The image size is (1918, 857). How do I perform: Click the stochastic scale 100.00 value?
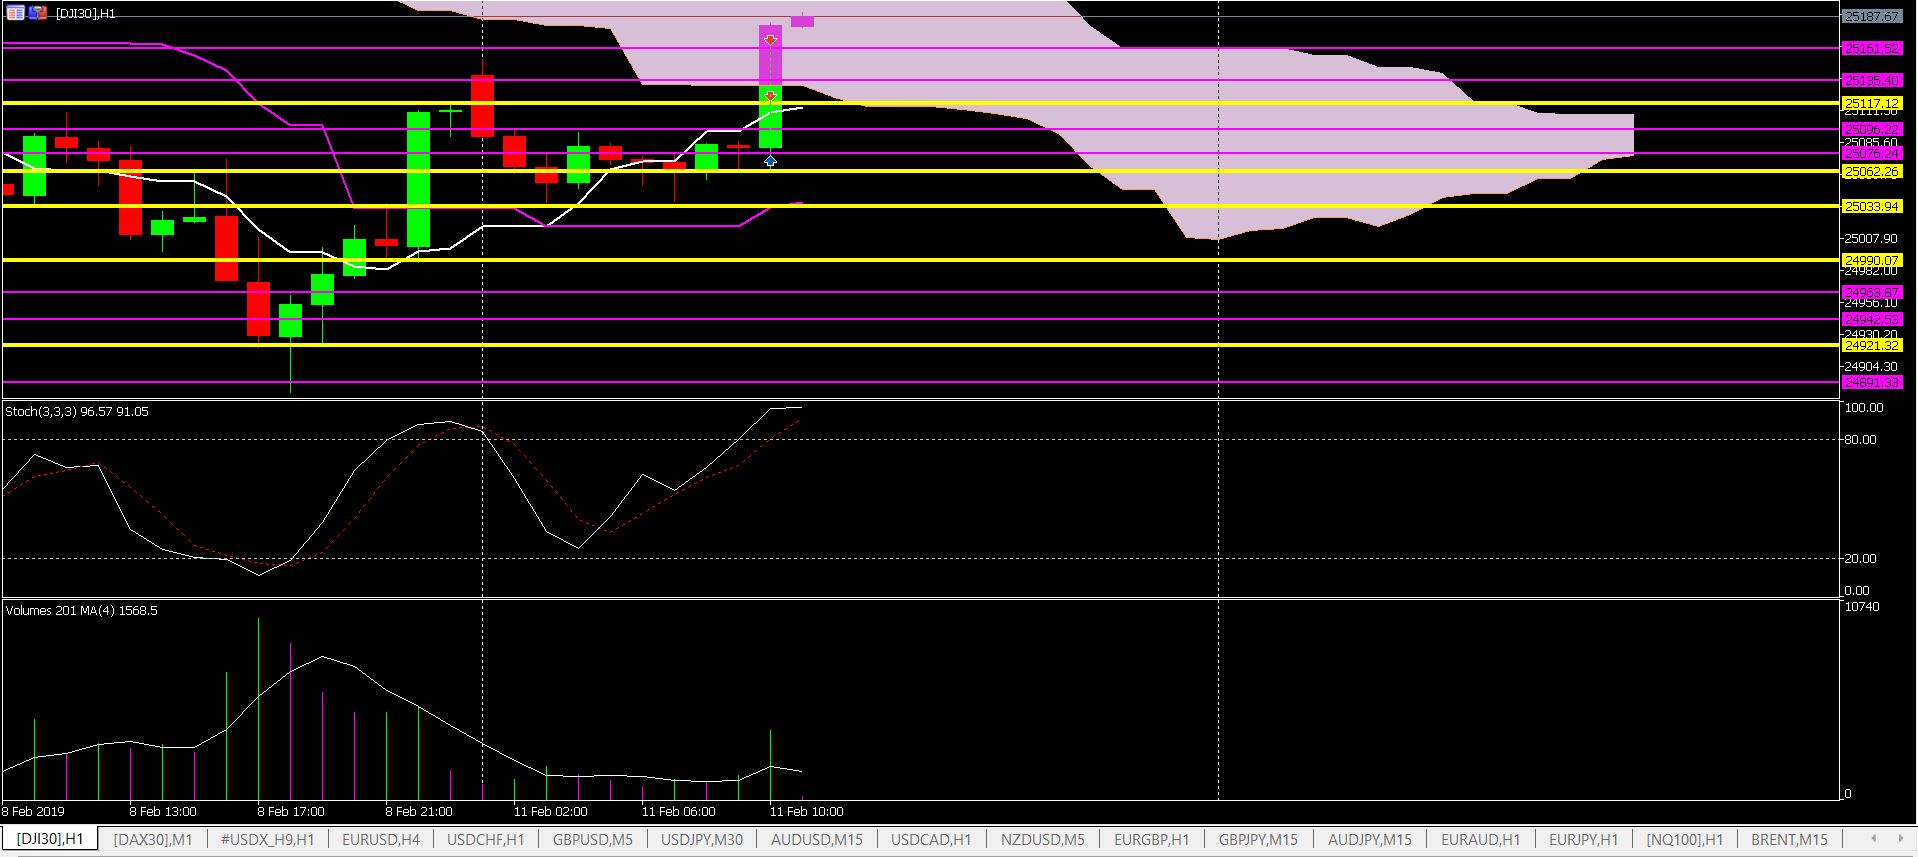[x=1863, y=408]
